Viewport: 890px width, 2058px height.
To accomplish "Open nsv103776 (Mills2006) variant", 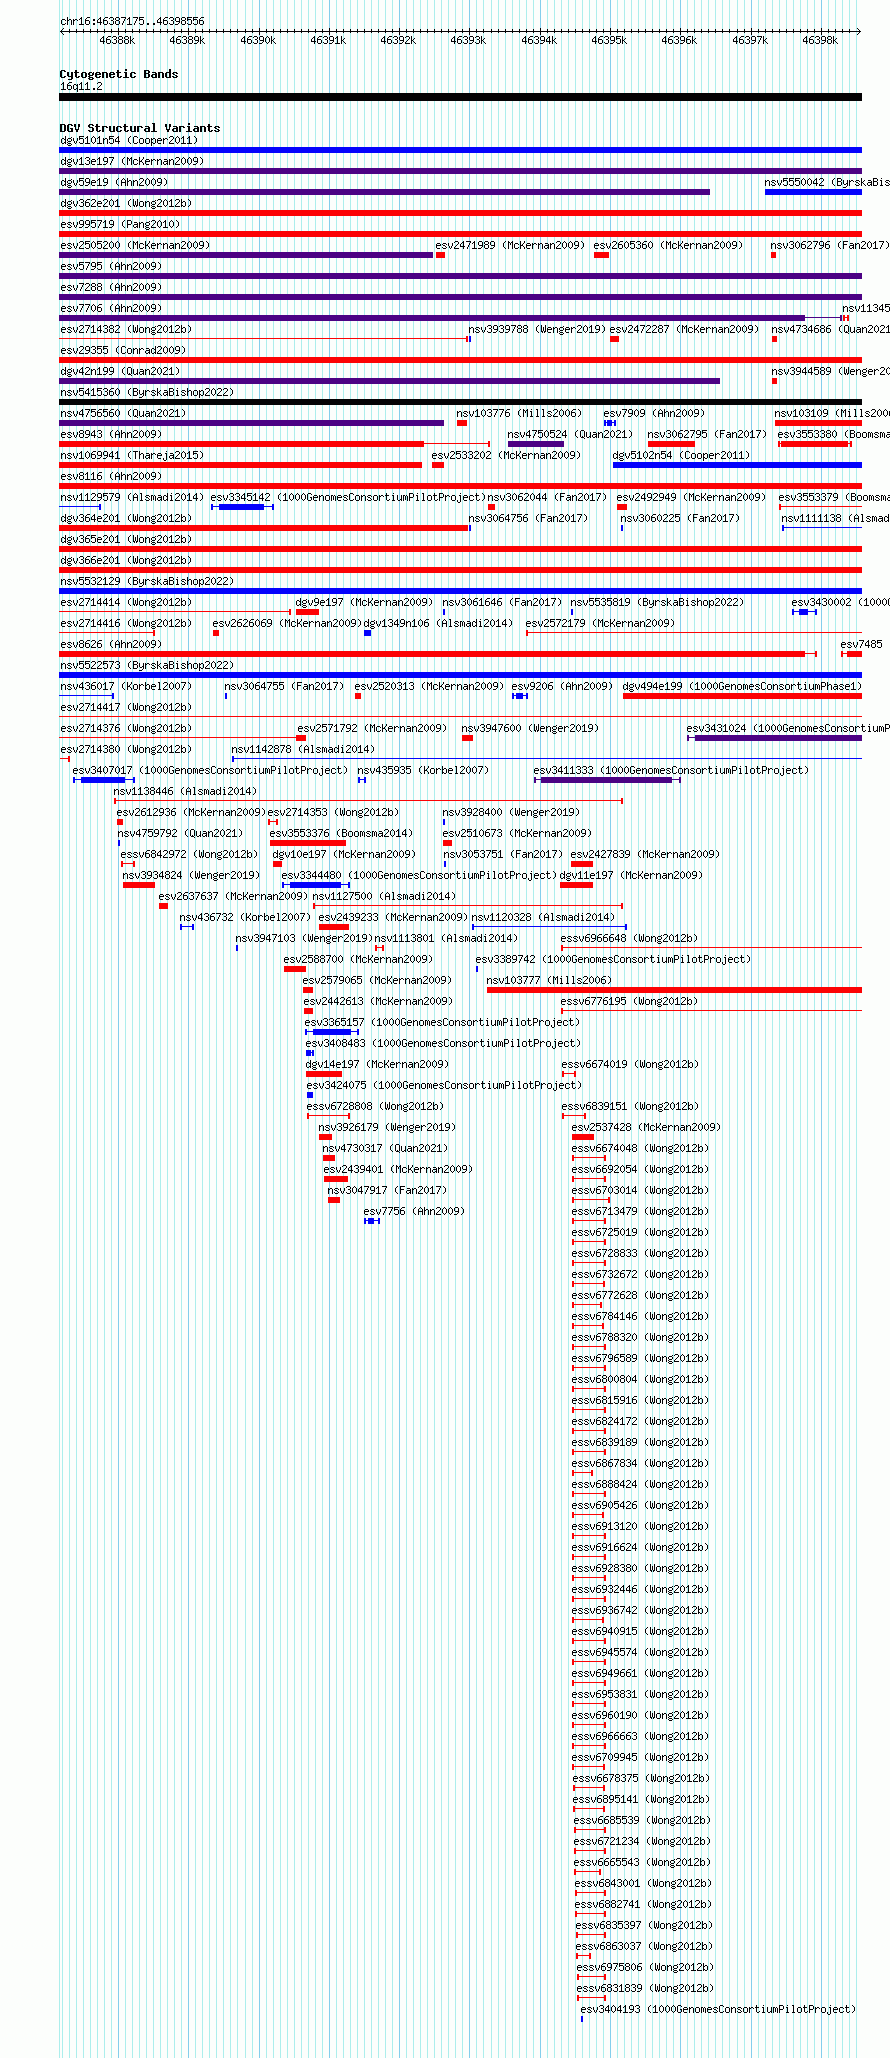I will [x=519, y=414].
